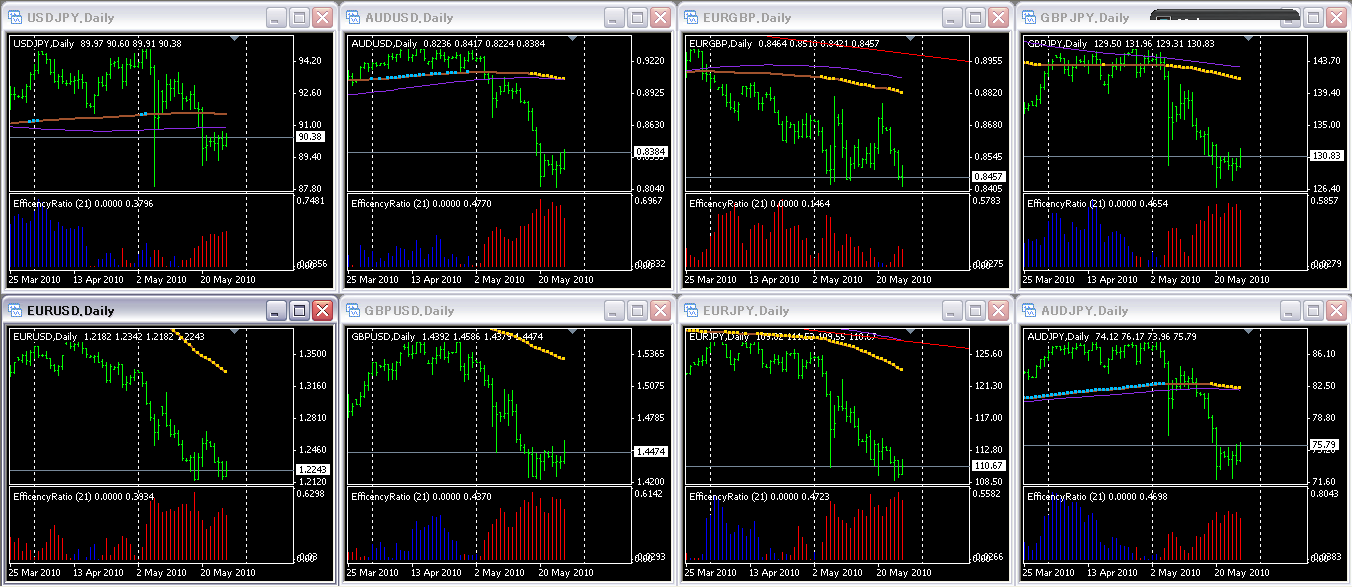Close the EURGBP,Daily chart window
The image size is (1352, 588).
998,18
